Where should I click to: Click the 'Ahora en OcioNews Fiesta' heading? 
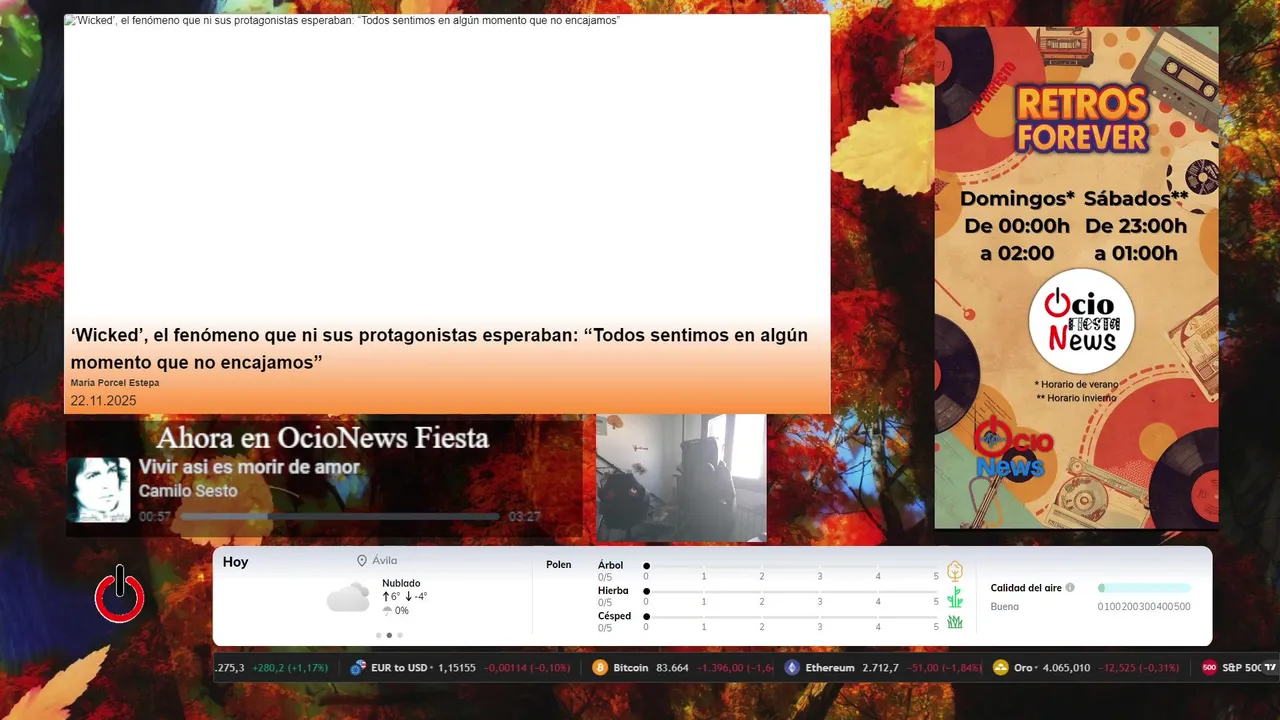323,438
